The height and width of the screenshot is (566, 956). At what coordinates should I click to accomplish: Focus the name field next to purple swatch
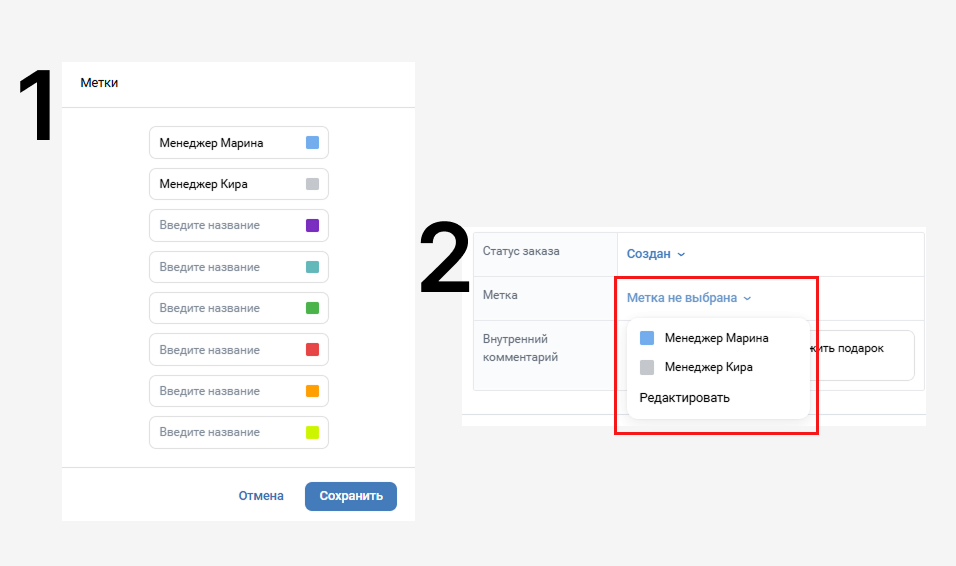pos(239,226)
